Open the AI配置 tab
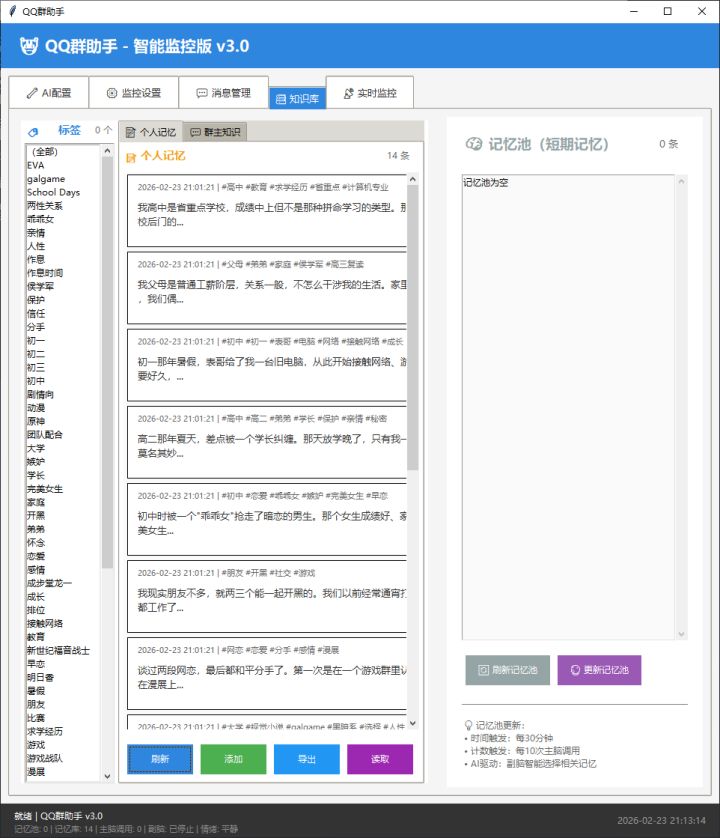Screen dimensions: 720x838 (x=49, y=93)
